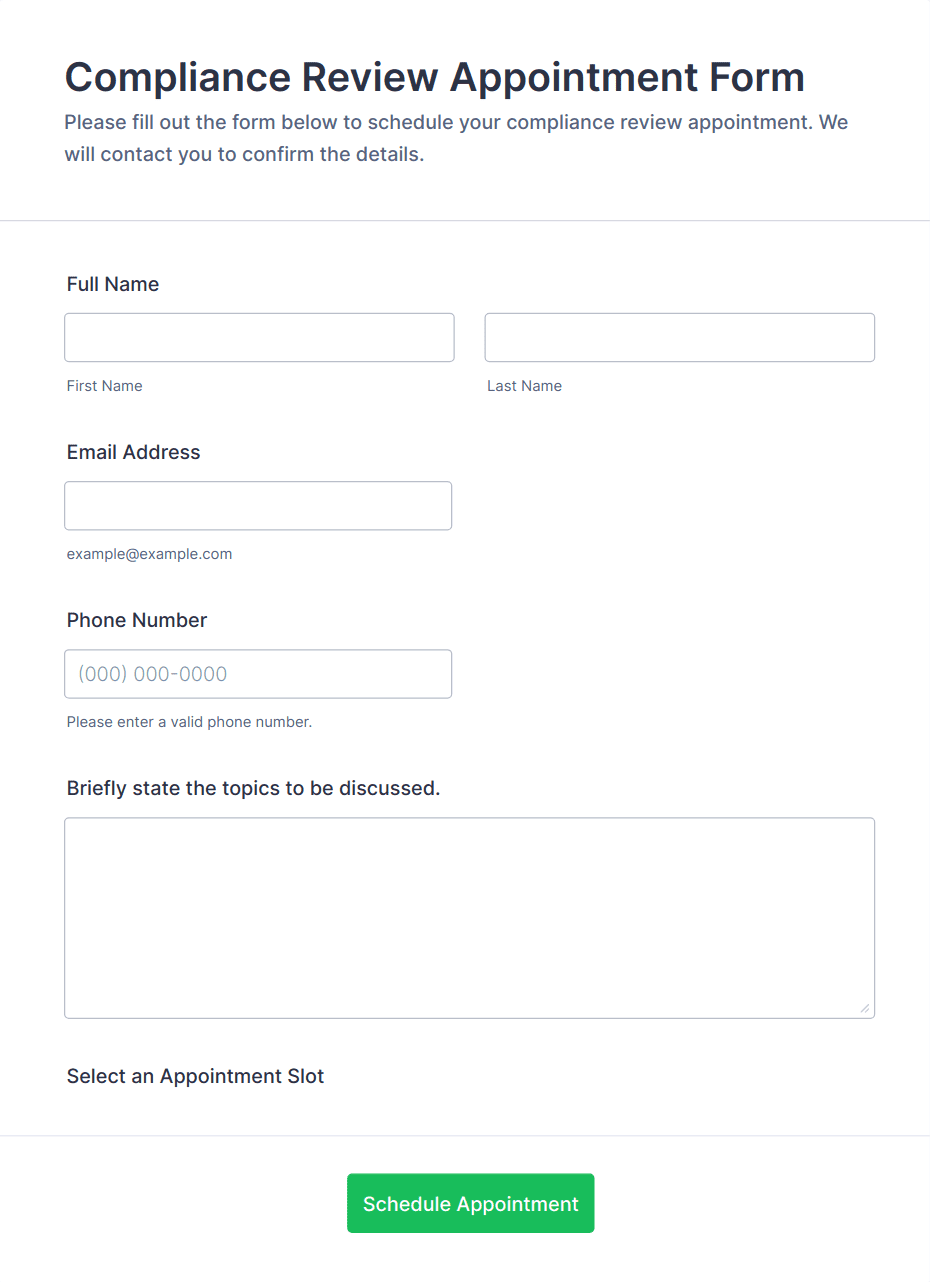Click the example@example.com hint text
The height and width of the screenshot is (1282, 930).
tap(150, 554)
